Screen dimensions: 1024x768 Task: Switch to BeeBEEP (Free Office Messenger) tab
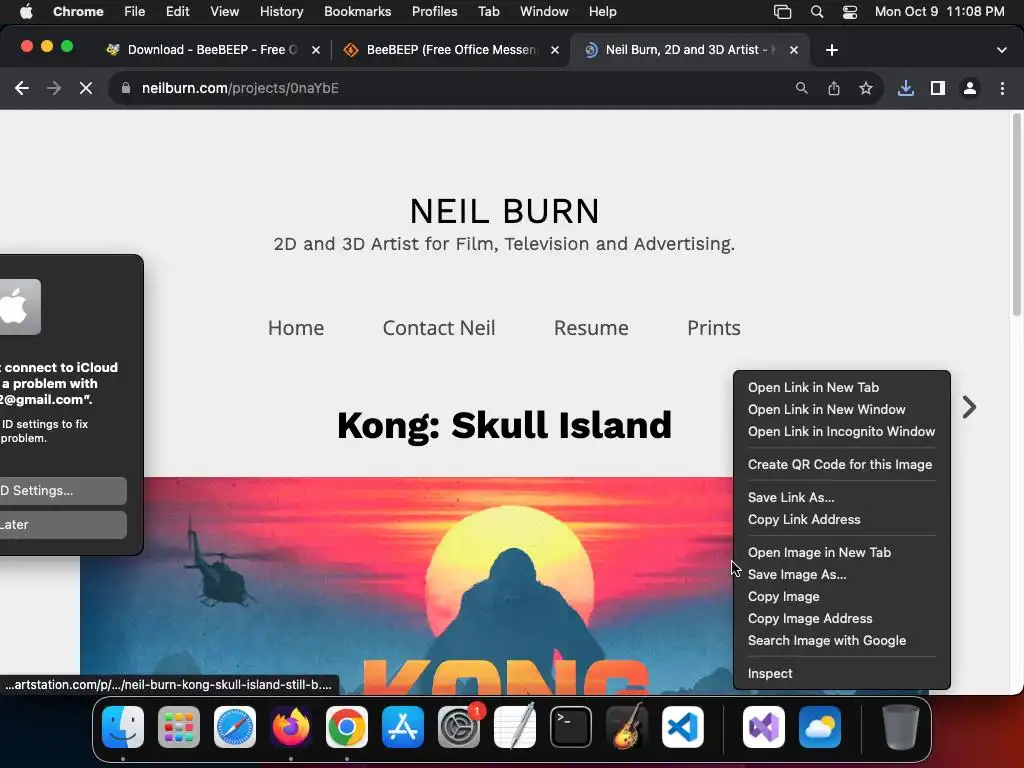[x=449, y=50]
